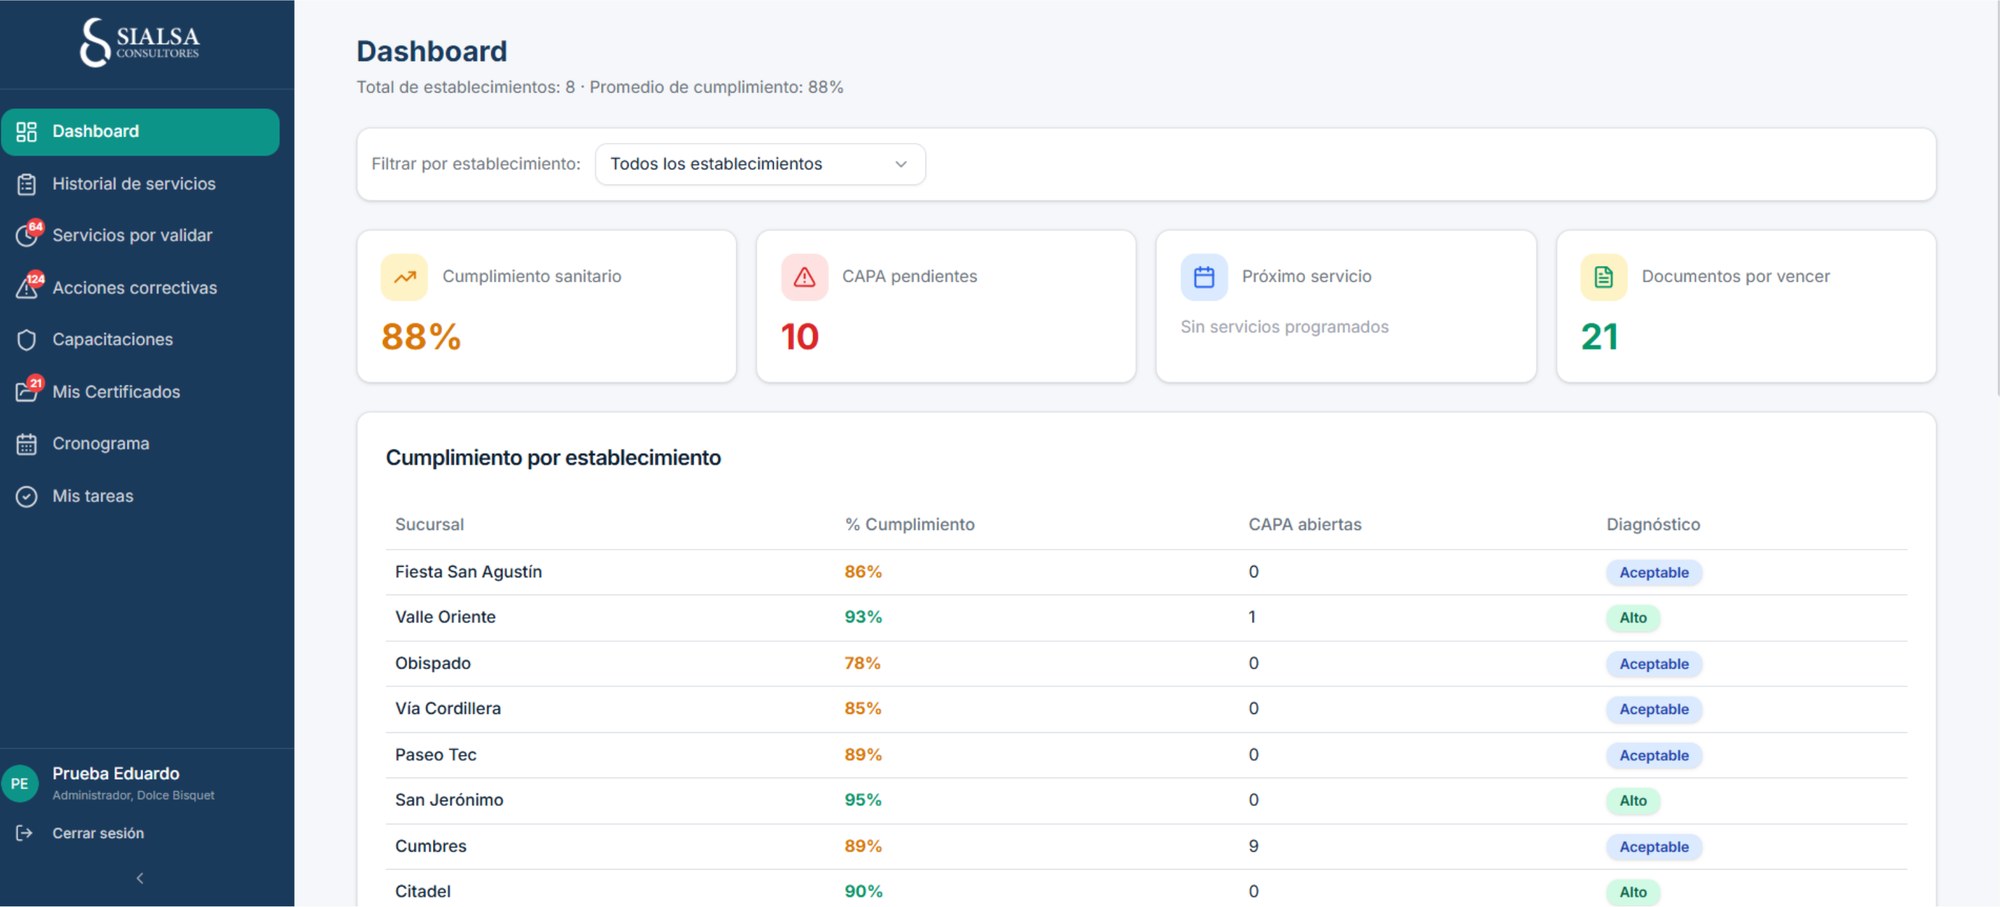Navigate to Cronograma
2000x907 pixels.
[x=140, y=444]
